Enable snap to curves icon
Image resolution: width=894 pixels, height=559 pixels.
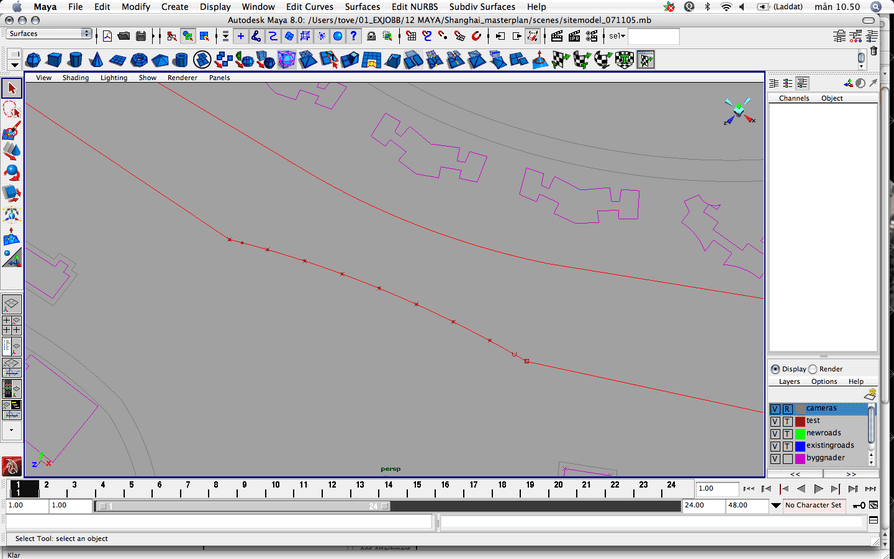coord(427,37)
